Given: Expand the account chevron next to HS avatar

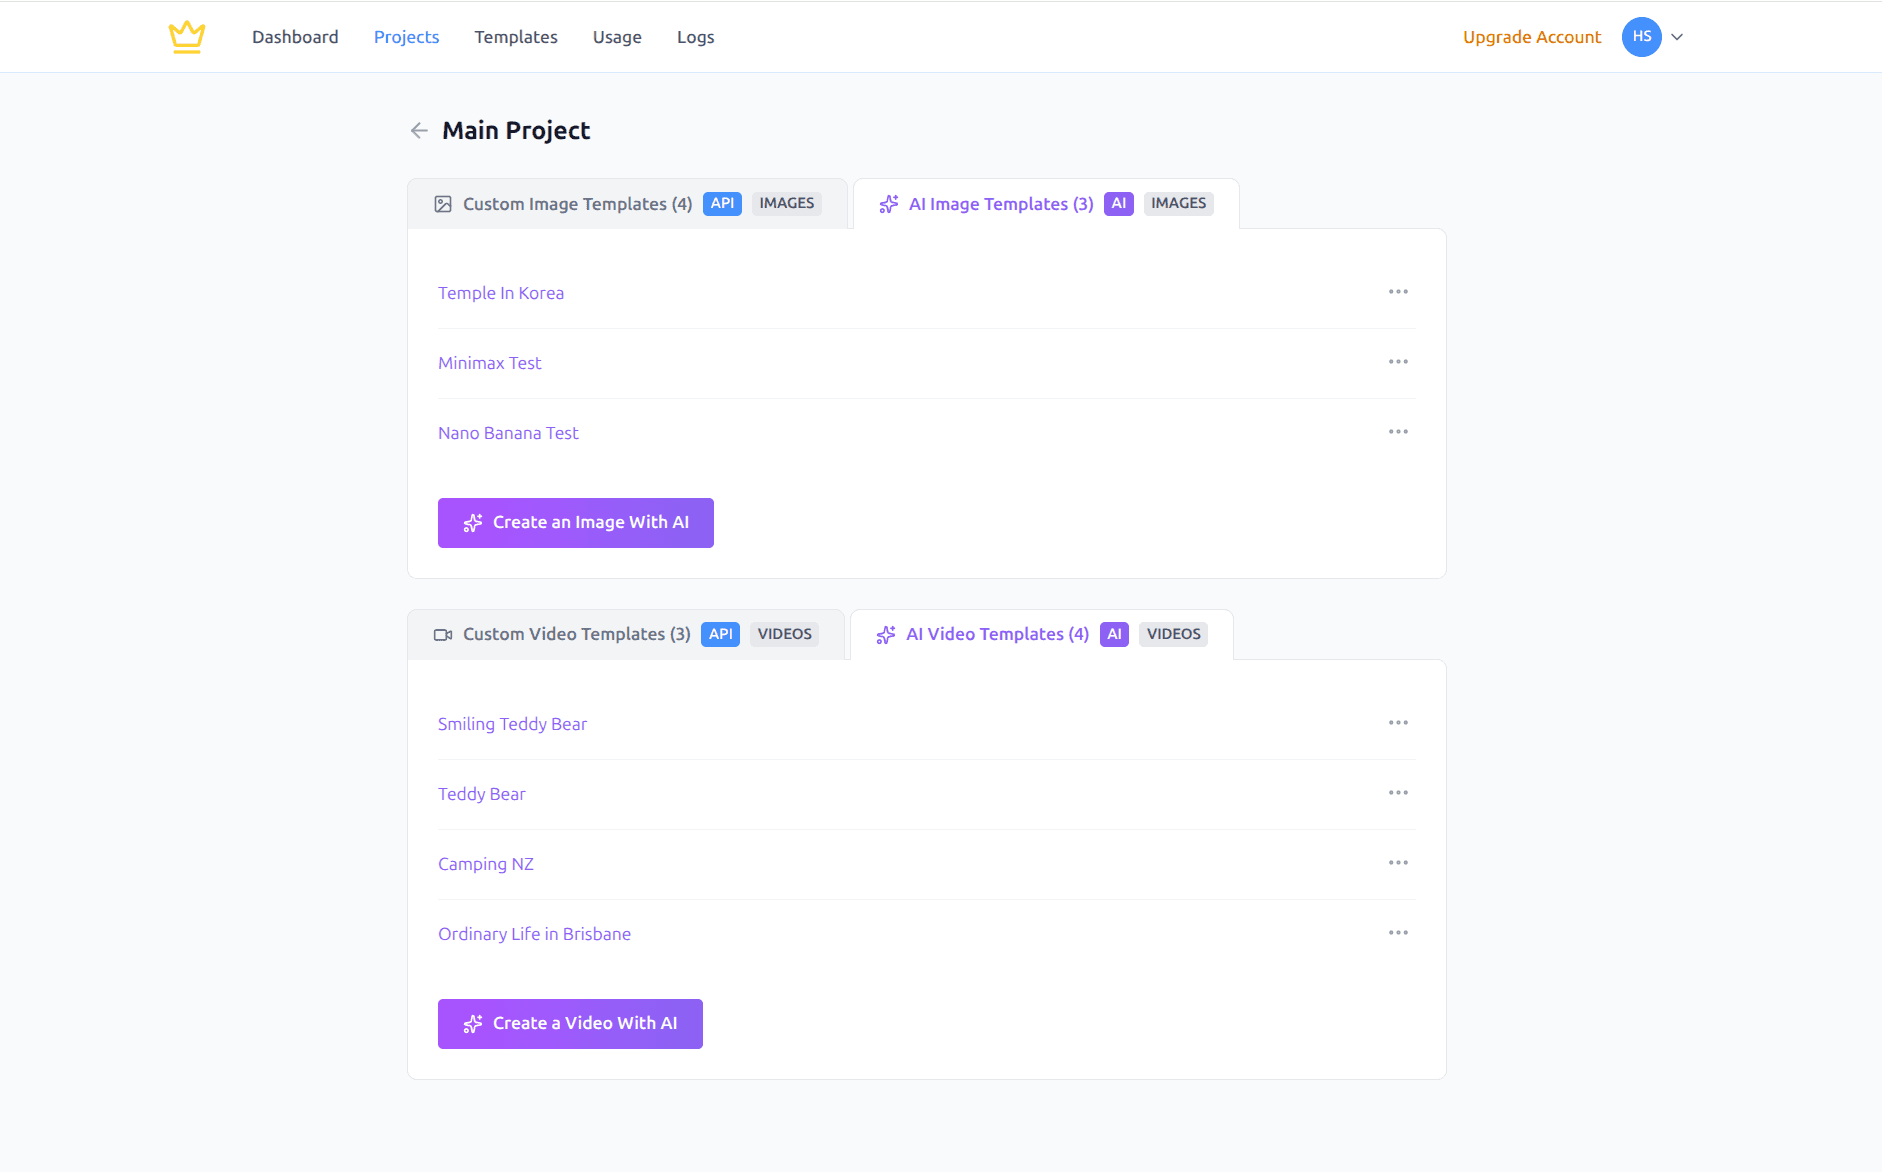Looking at the screenshot, I should pyautogui.click(x=1677, y=37).
